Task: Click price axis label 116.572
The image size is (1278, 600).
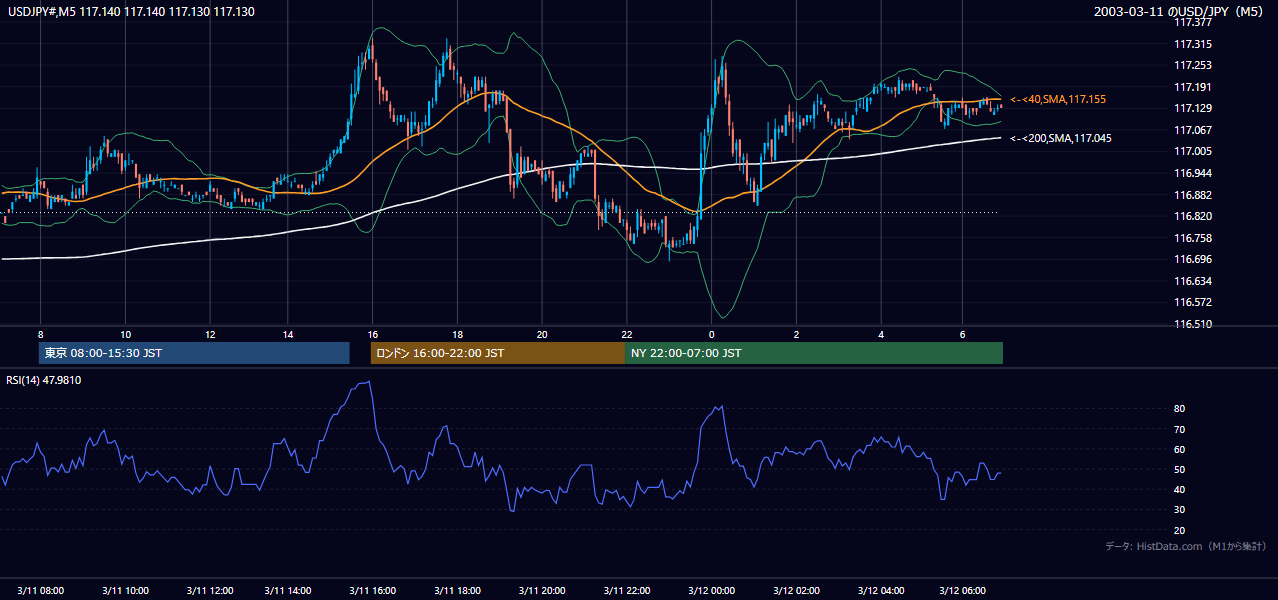Action: click(x=1193, y=302)
